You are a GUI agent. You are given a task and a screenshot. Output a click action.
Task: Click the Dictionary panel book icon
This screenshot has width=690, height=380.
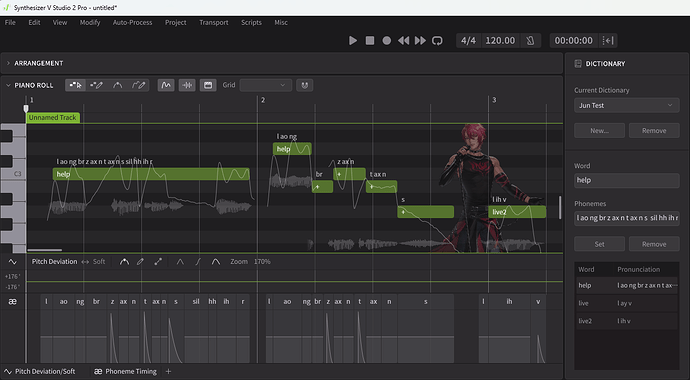578,64
